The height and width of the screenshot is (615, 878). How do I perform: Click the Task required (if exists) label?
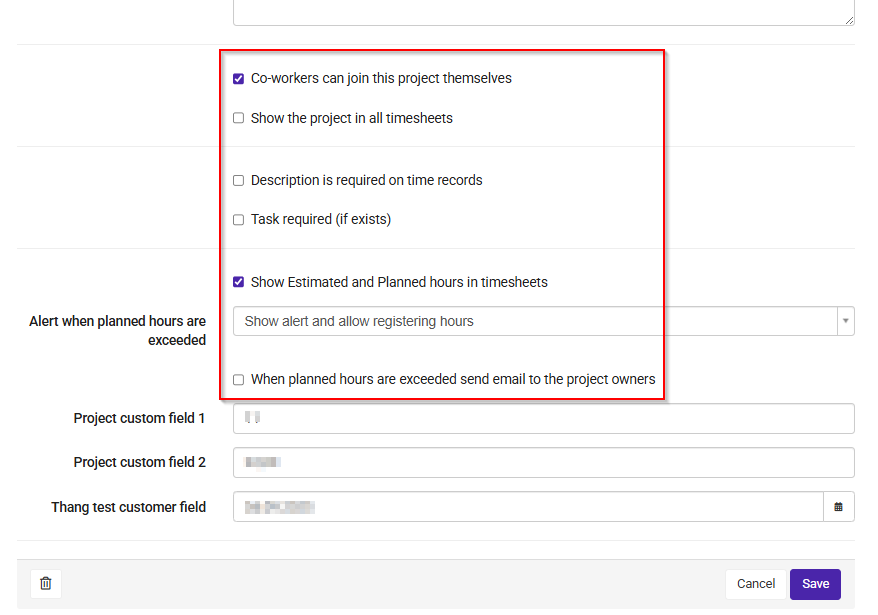[x=321, y=220]
